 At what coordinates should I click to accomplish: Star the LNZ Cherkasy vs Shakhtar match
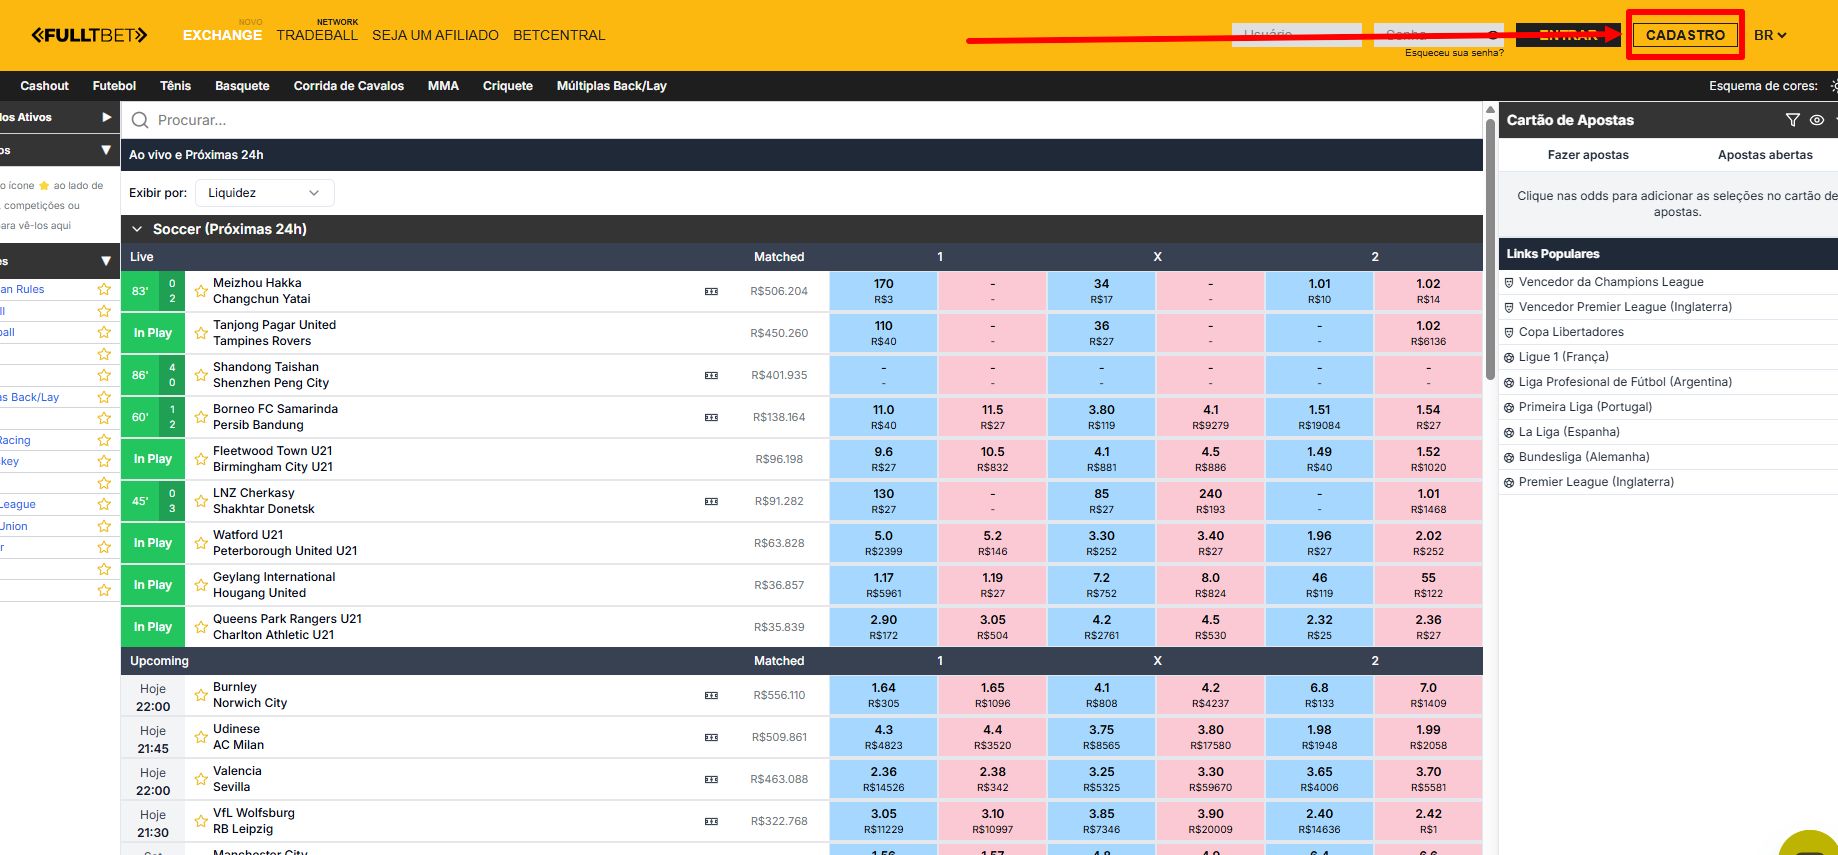pos(201,501)
